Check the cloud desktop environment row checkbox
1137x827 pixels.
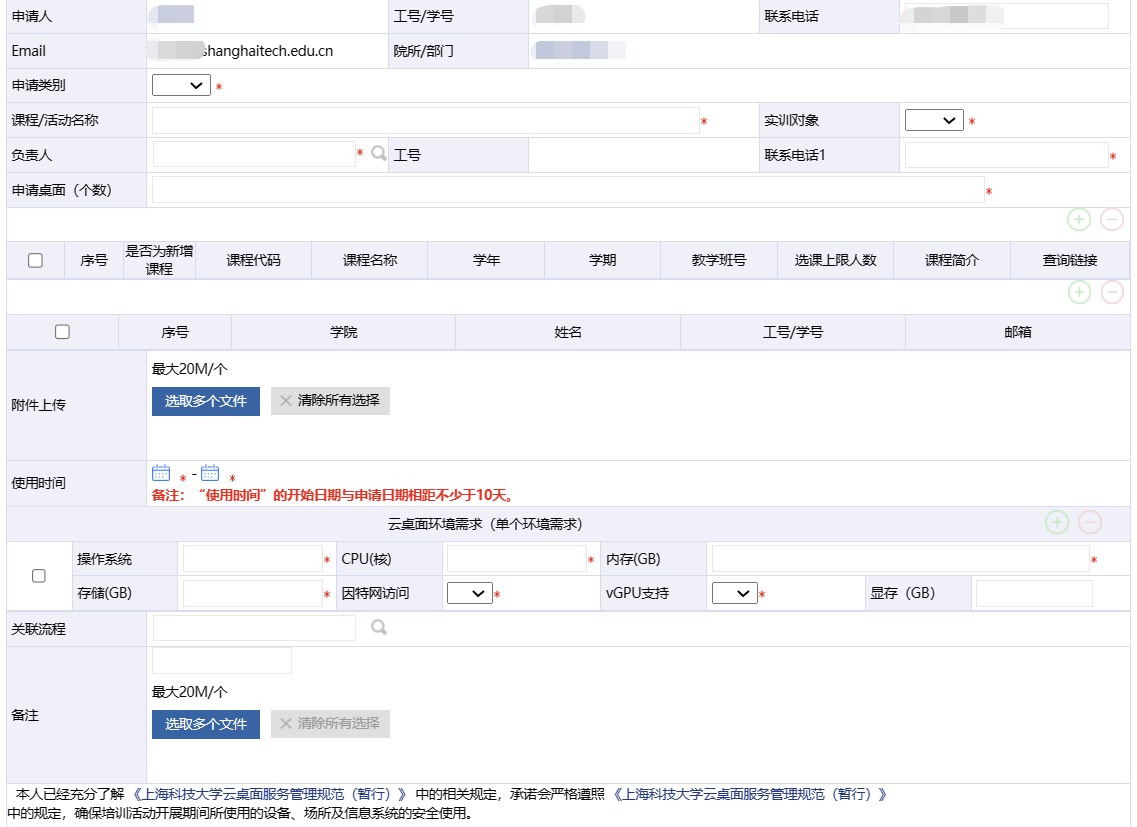point(39,576)
